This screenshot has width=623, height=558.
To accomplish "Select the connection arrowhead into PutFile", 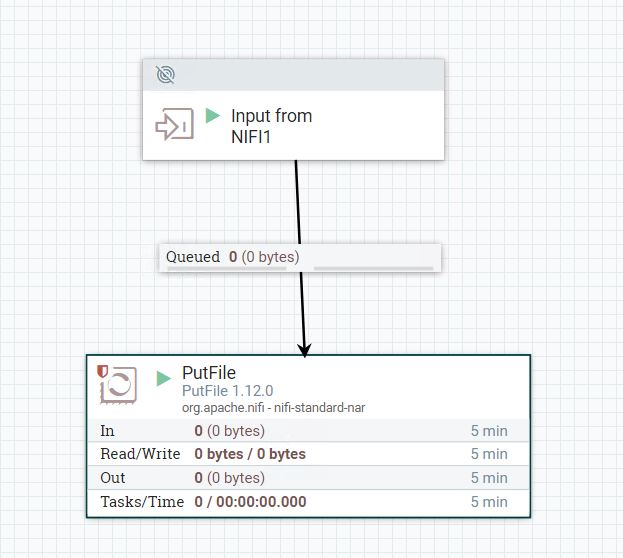I will pos(304,350).
